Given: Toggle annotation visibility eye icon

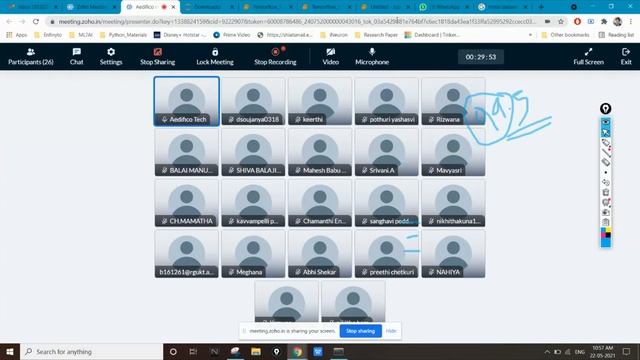Looking at the screenshot, I should (x=606, y=122).
